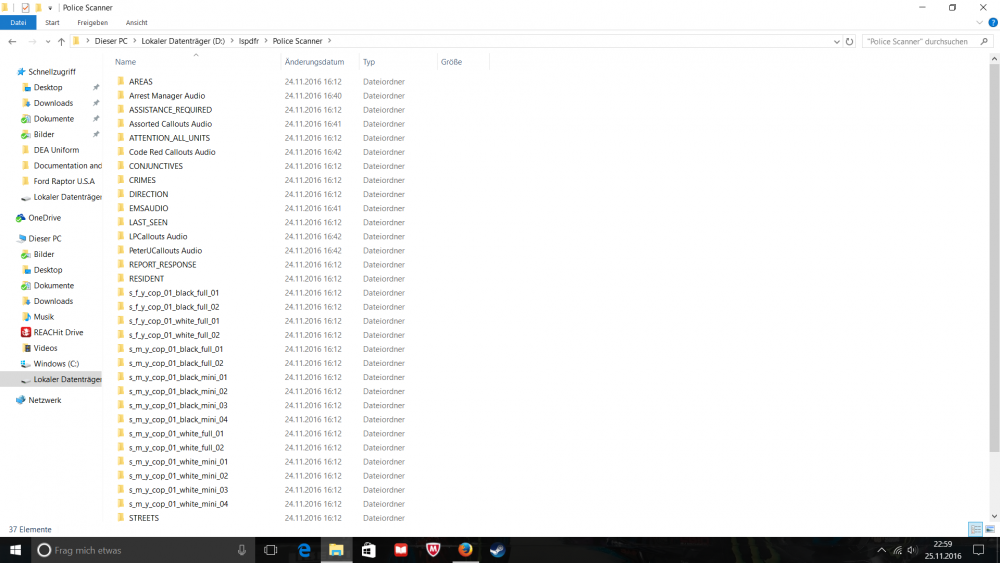The width and height of the screenshot is (1000, 563).
Task: Select the Arrest Manager Audio folder
Action: pyautogui.click(x=167, y=96)
